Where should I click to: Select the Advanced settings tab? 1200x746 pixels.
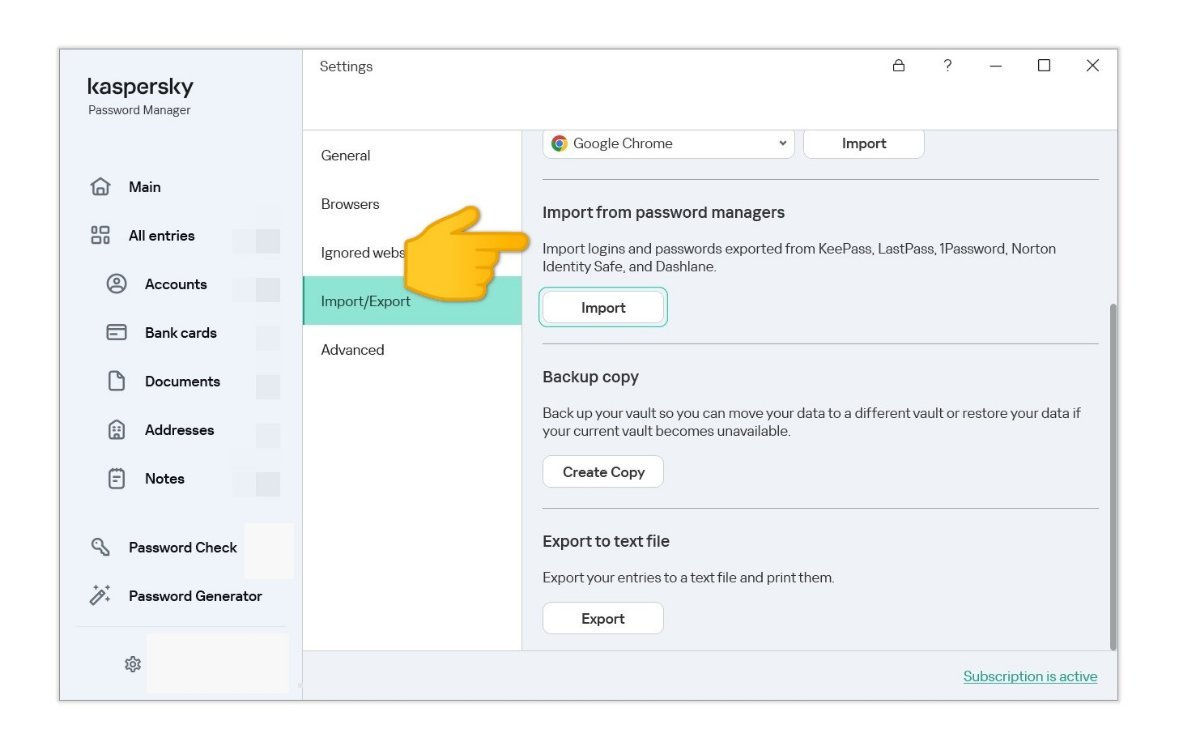(x=353, y=350)
